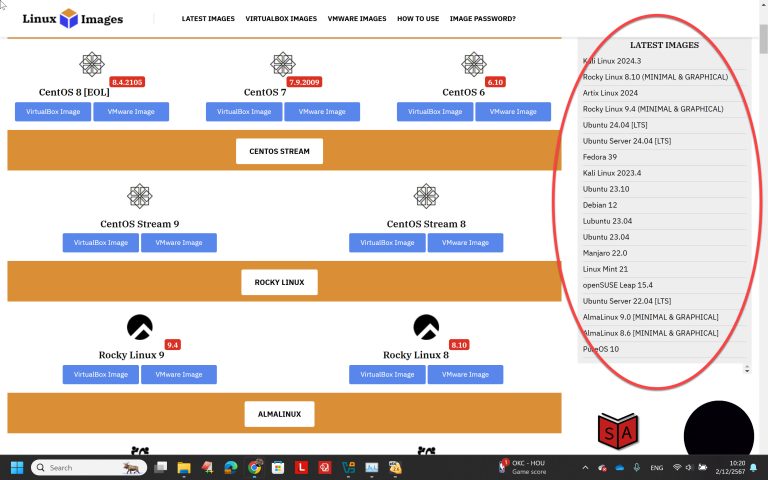Click the Rocky Linux 9.4 version badge

point(172,345)
